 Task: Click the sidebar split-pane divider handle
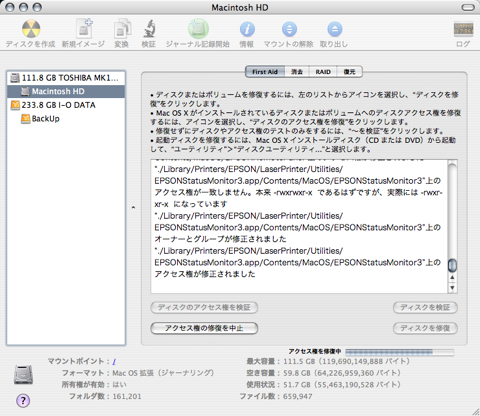(133, 207)
